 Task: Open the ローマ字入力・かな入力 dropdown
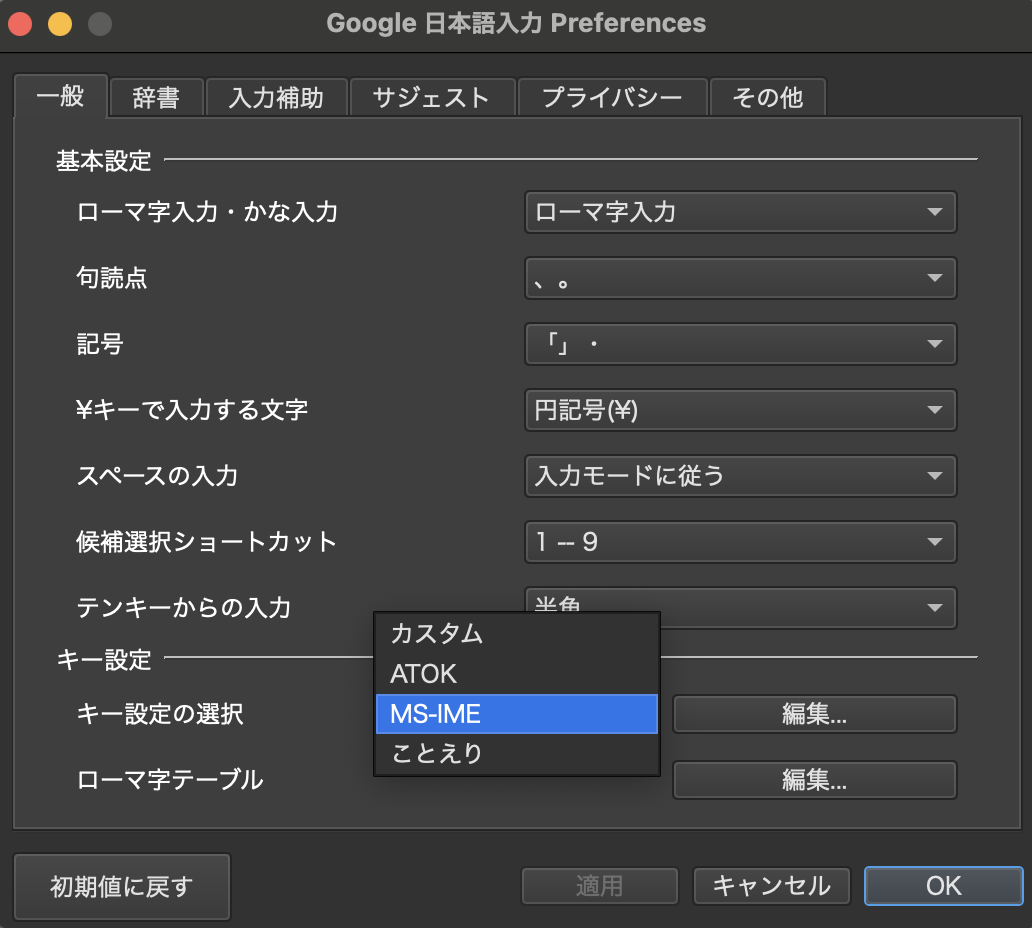(x=740, y=212)
